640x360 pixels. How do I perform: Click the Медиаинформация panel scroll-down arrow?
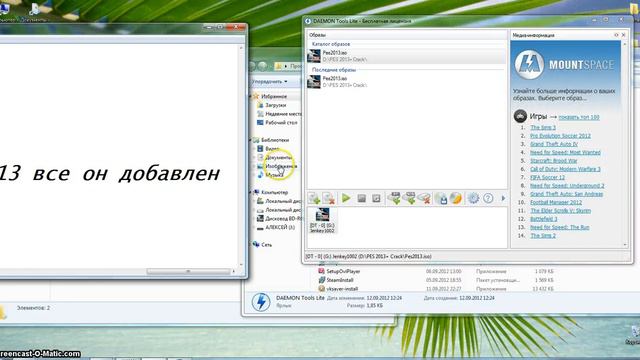pos(625,244)
